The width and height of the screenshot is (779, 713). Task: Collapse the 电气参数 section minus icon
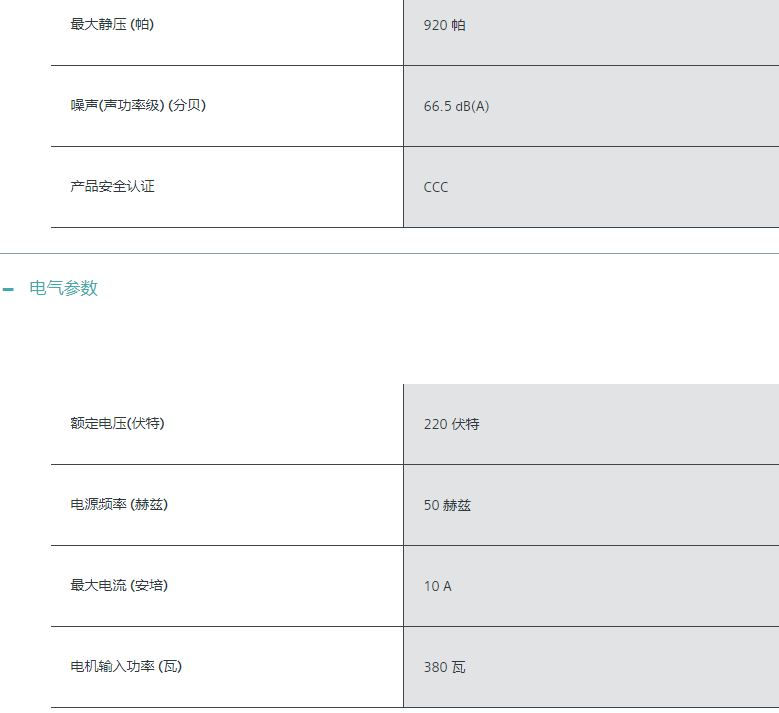pyautogui.click(x=8, y=289)
